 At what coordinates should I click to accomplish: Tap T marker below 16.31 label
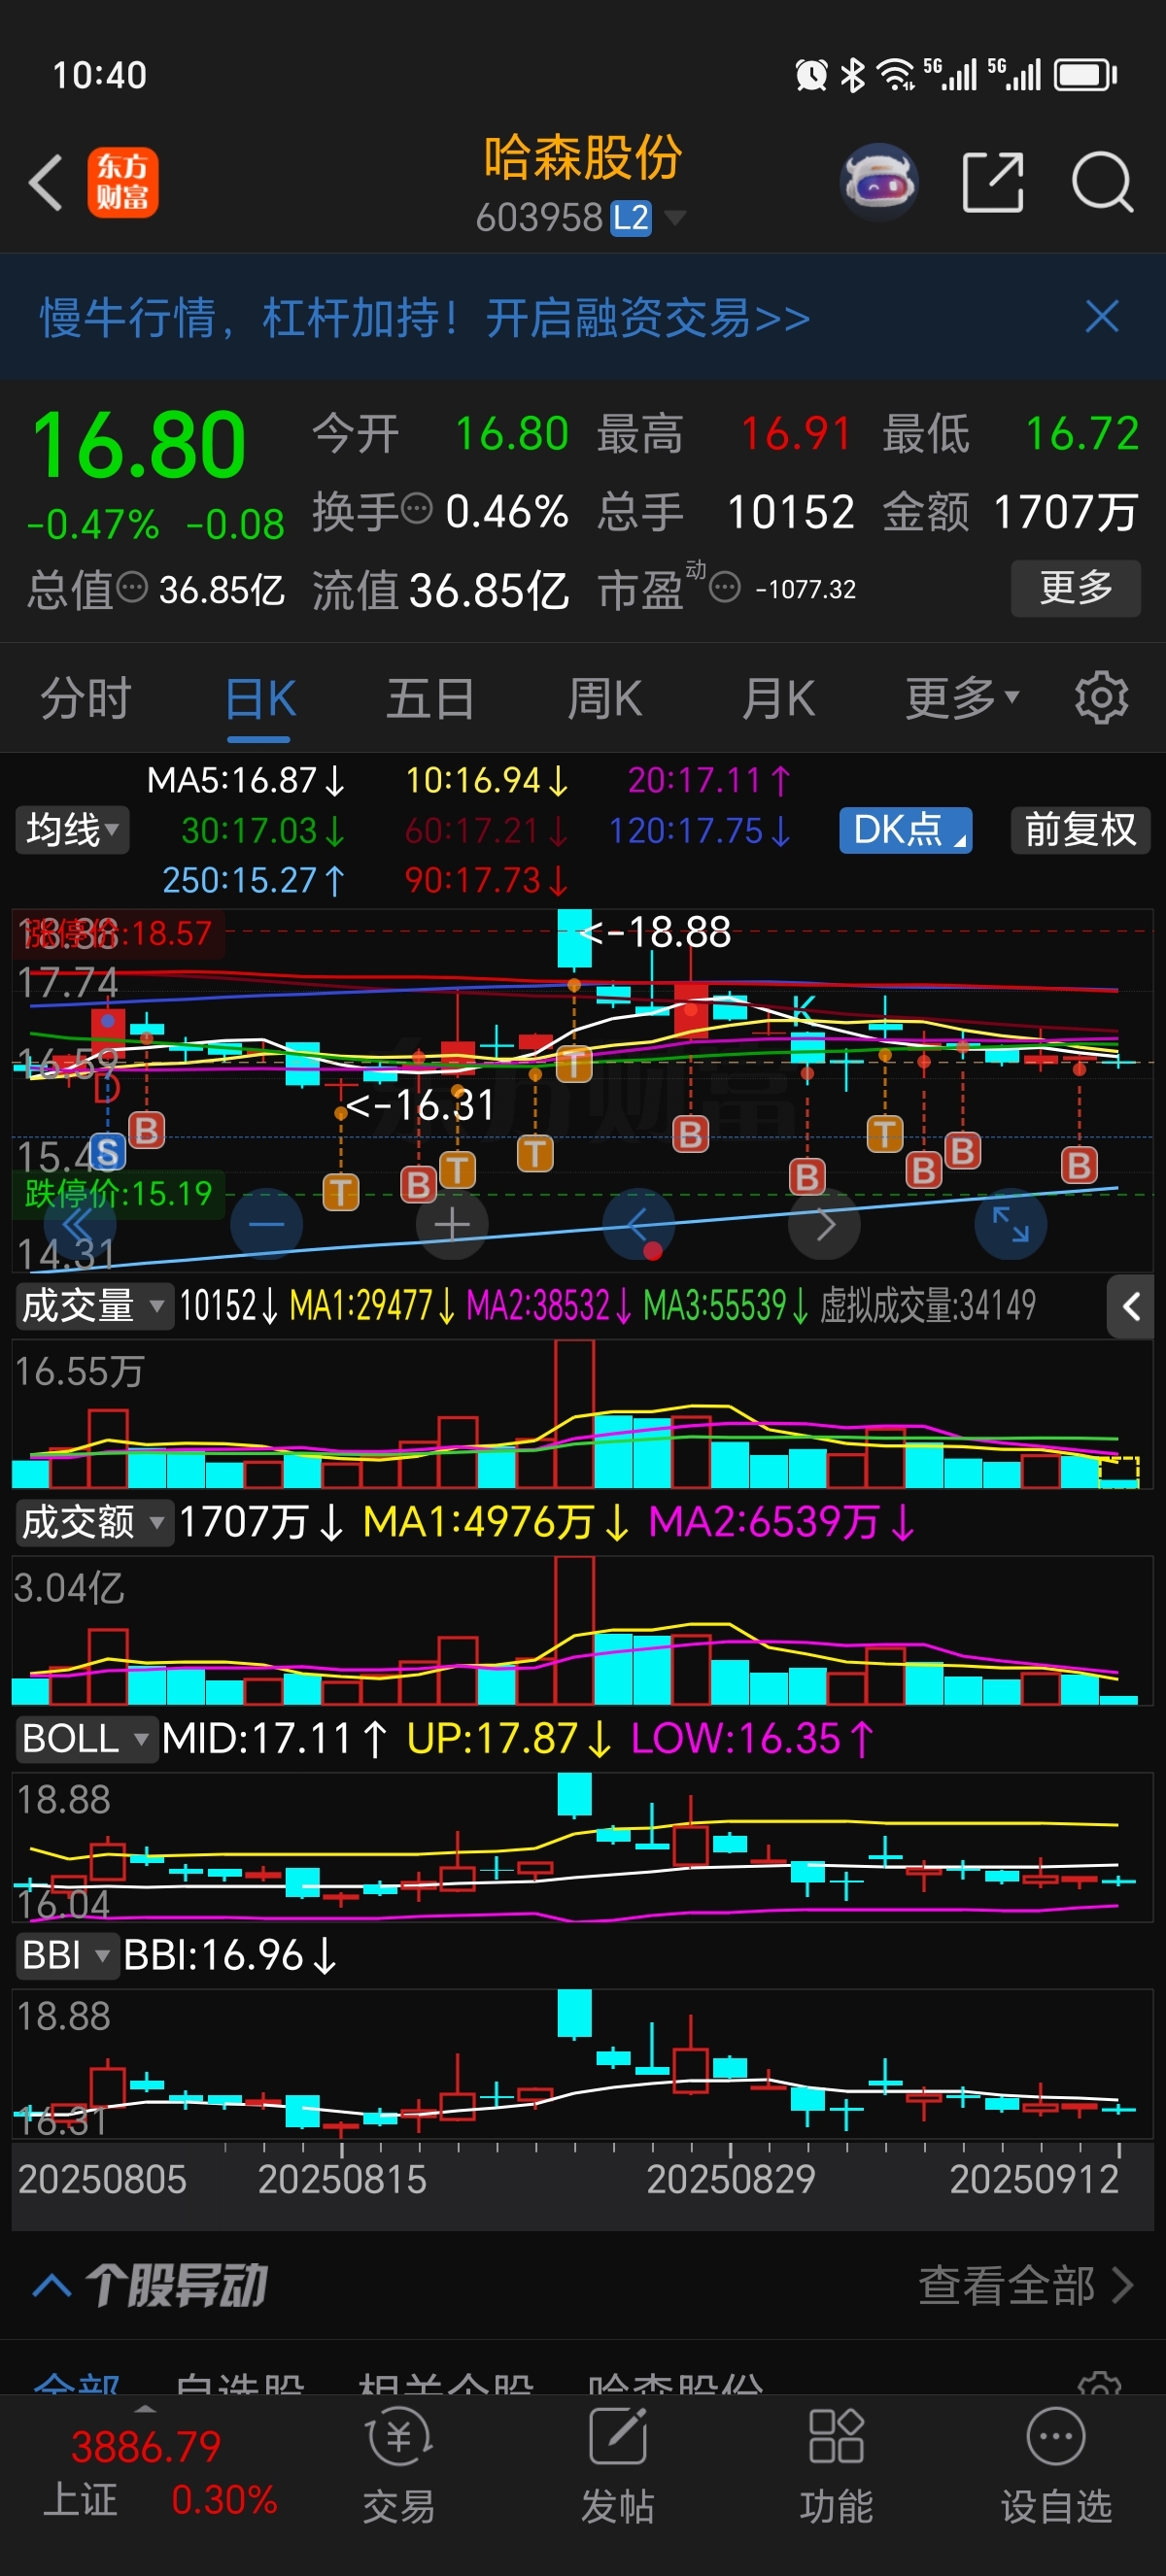coord(340,1191)
